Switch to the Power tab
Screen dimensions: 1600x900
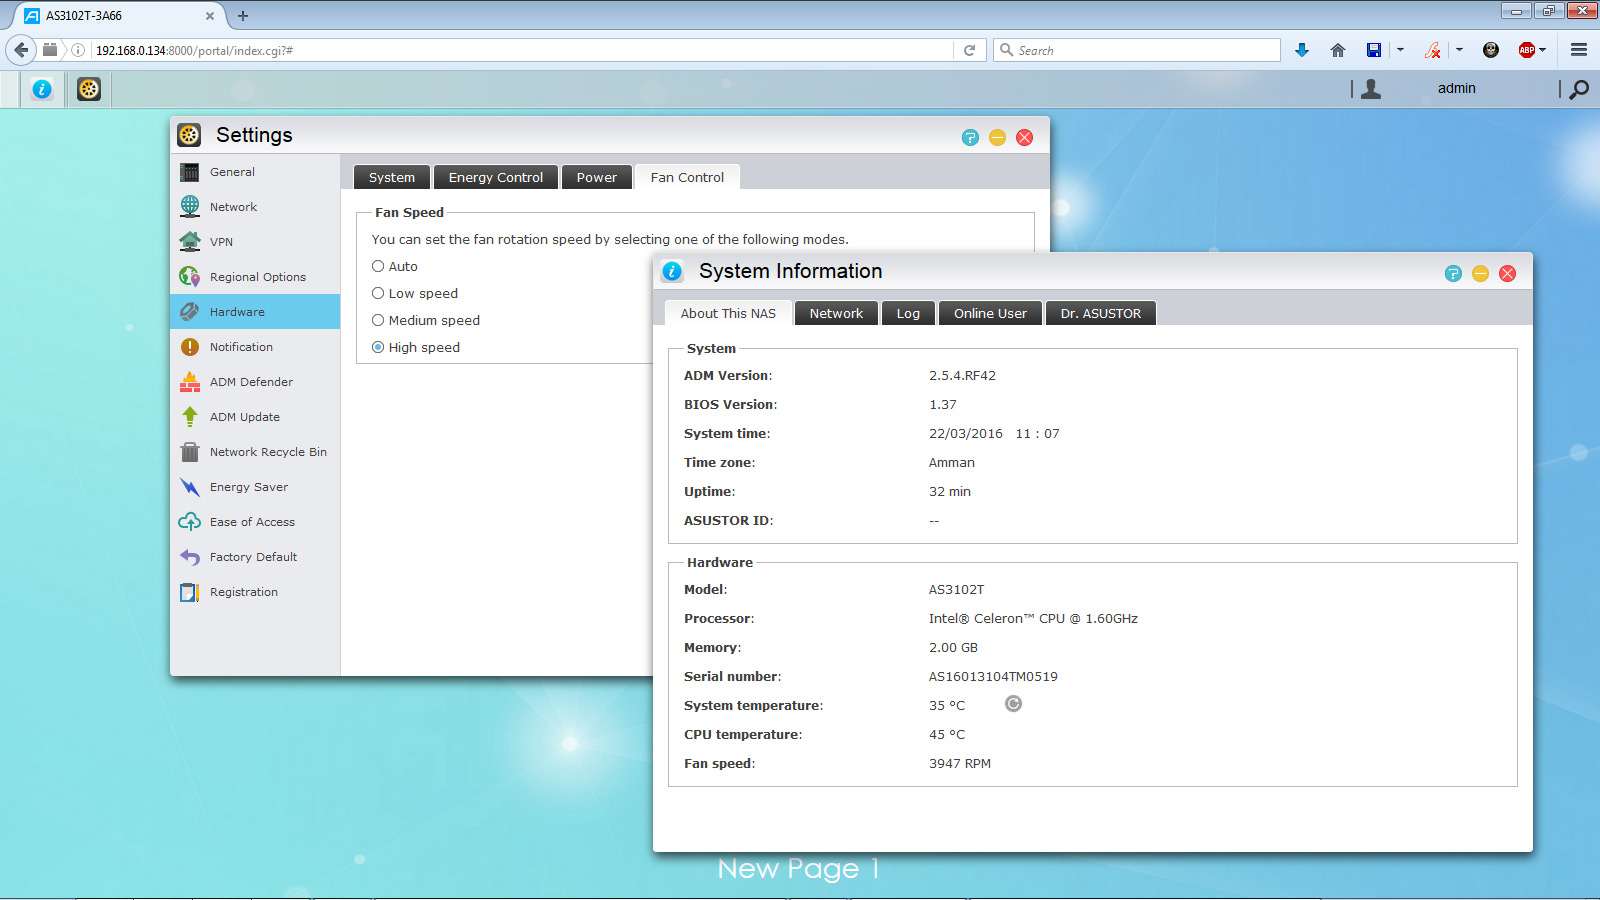coord(597,177)
